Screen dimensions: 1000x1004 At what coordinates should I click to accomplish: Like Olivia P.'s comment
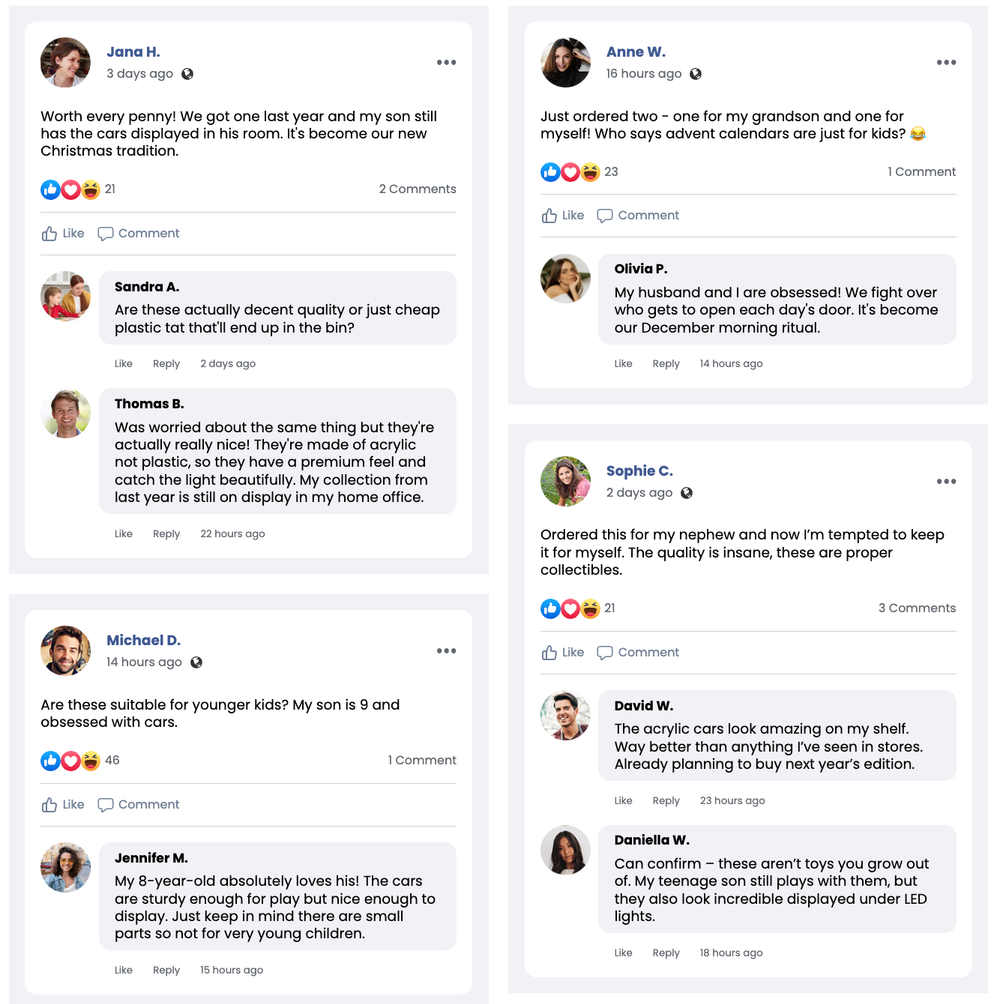(x=623, y=364)
